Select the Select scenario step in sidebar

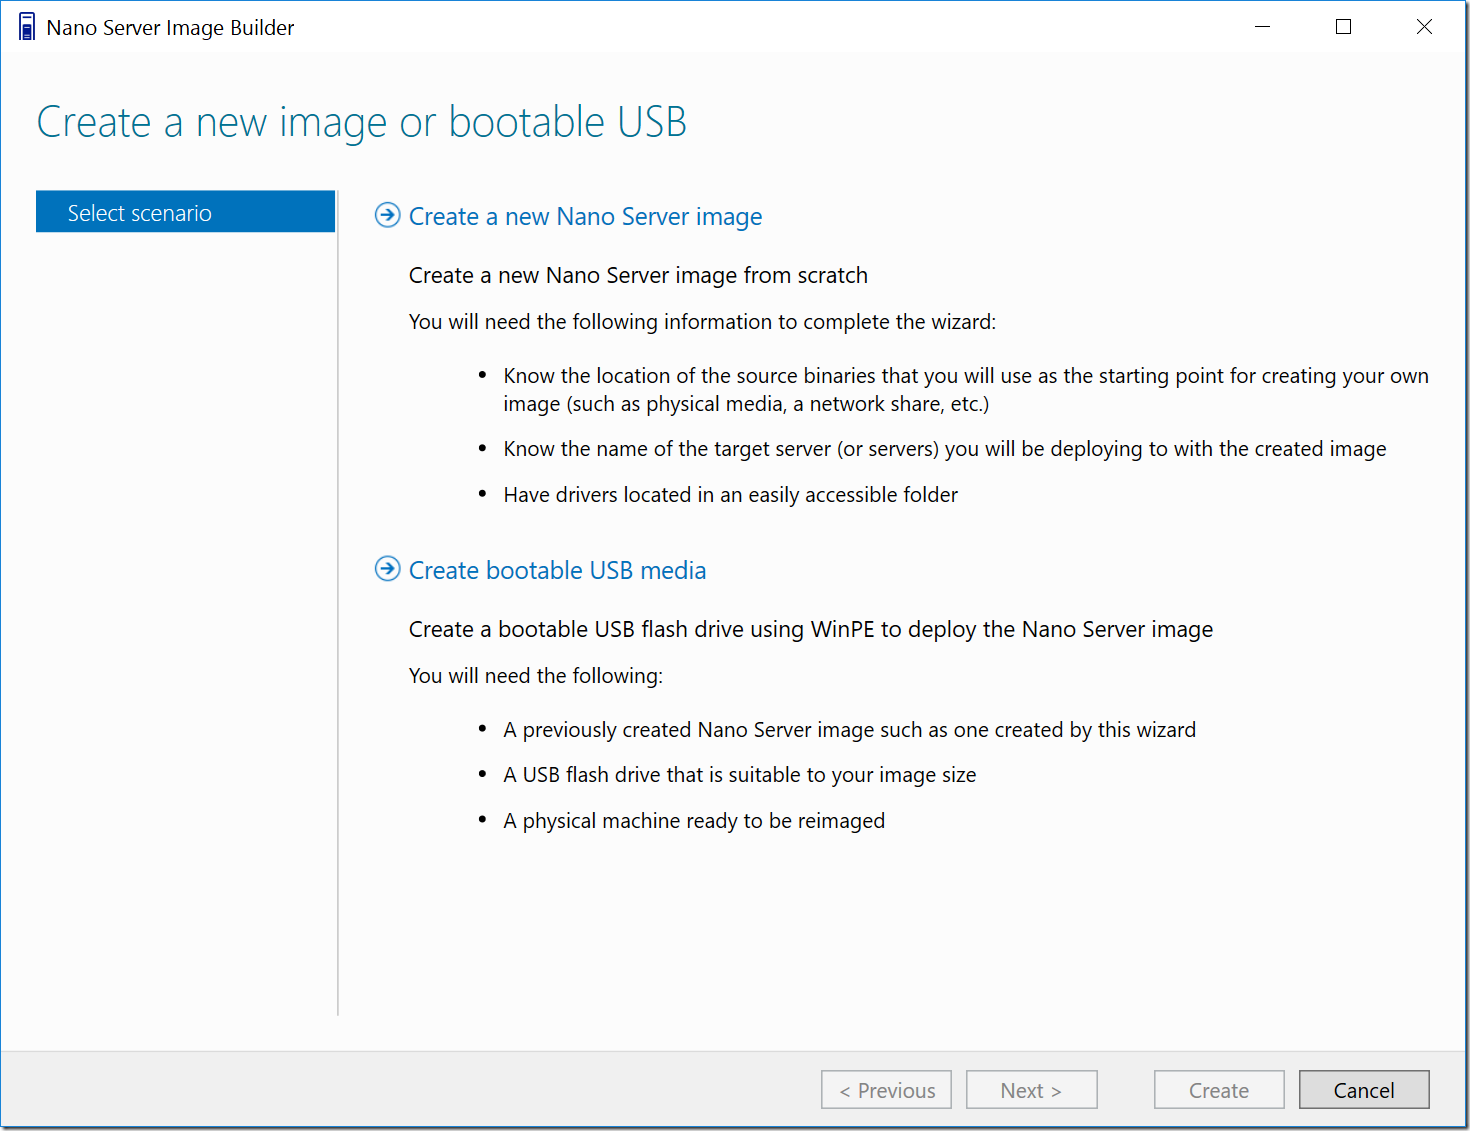tap(185, 212)
